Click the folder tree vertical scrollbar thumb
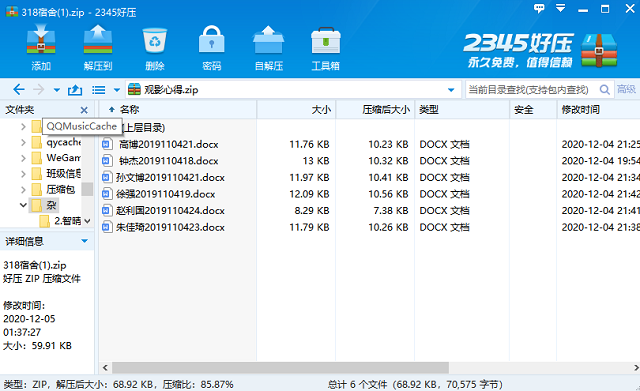Image resolution: width=640 pixels, height=391 pixels. [x=87, y=189]
